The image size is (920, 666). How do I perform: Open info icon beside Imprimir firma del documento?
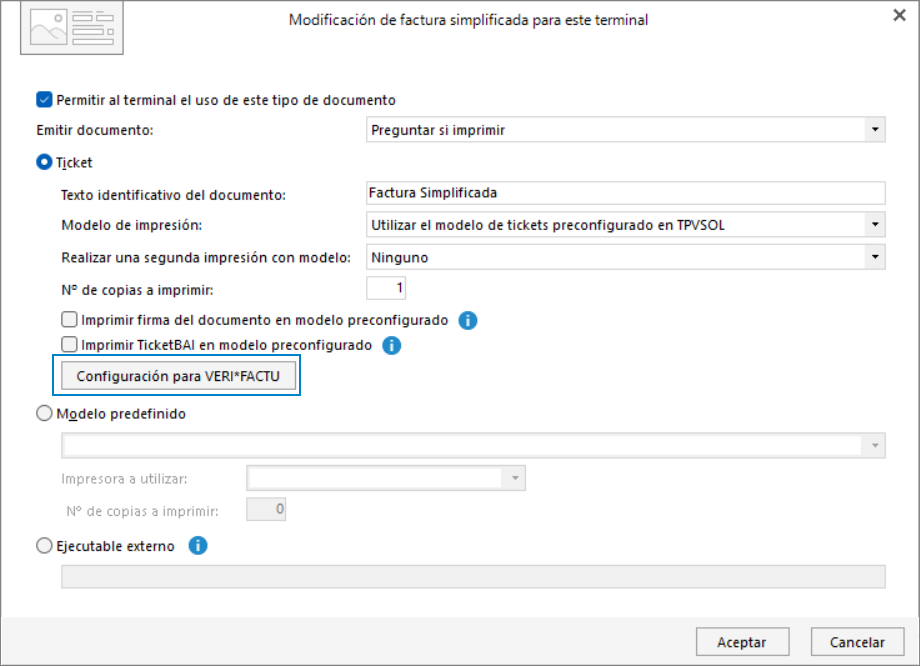point(468,320)
